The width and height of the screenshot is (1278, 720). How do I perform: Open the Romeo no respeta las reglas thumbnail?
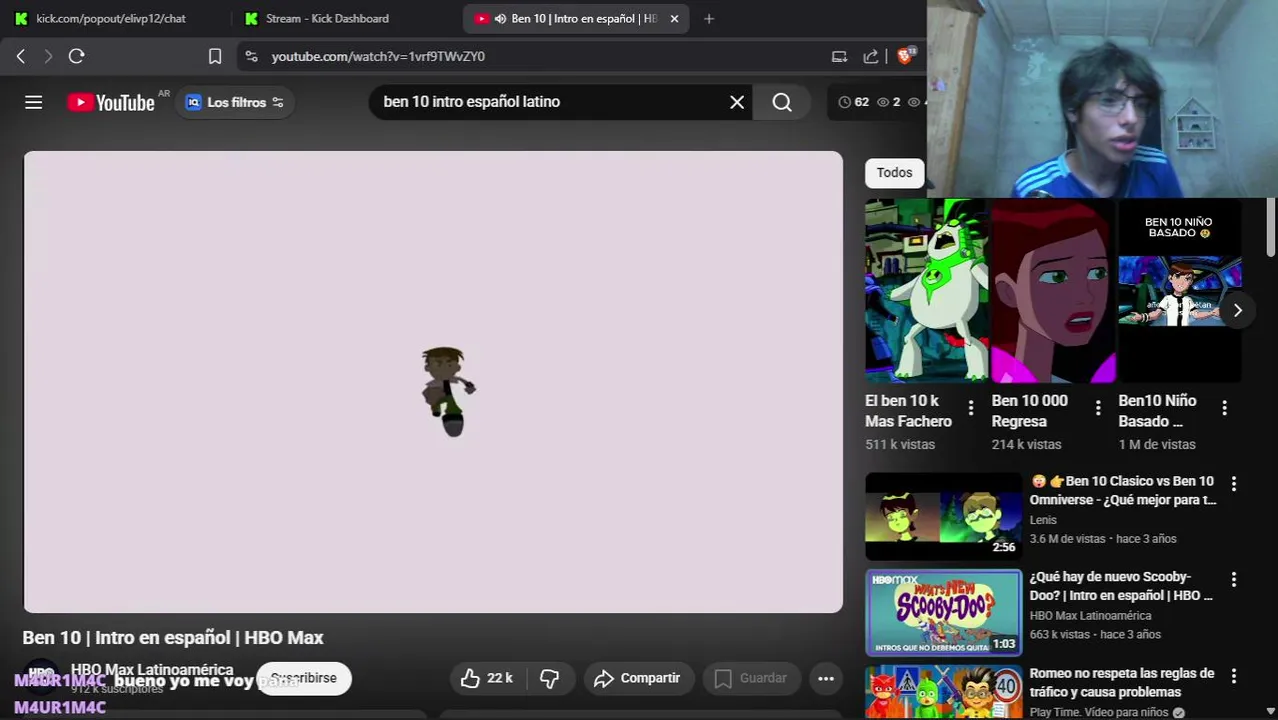943,692
